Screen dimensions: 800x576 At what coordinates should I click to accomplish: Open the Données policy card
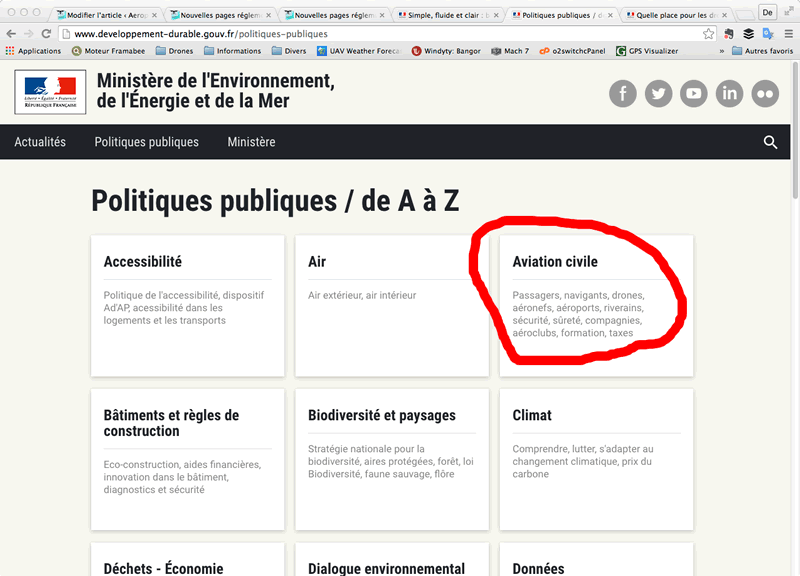[596, 560]
